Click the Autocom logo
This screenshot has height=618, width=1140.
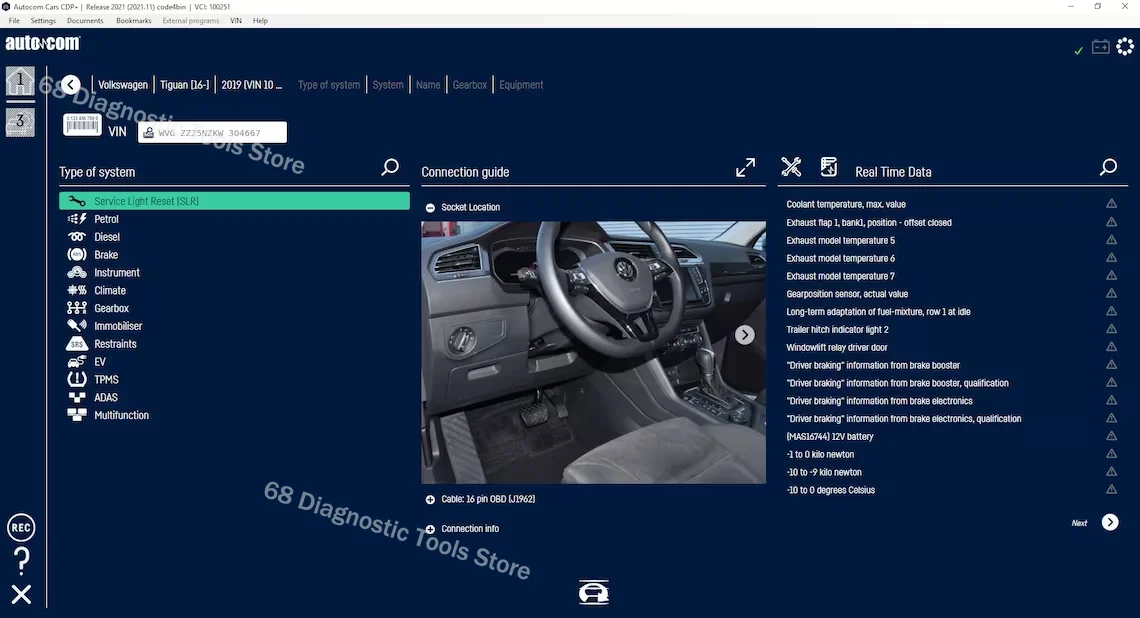(43, 44)
